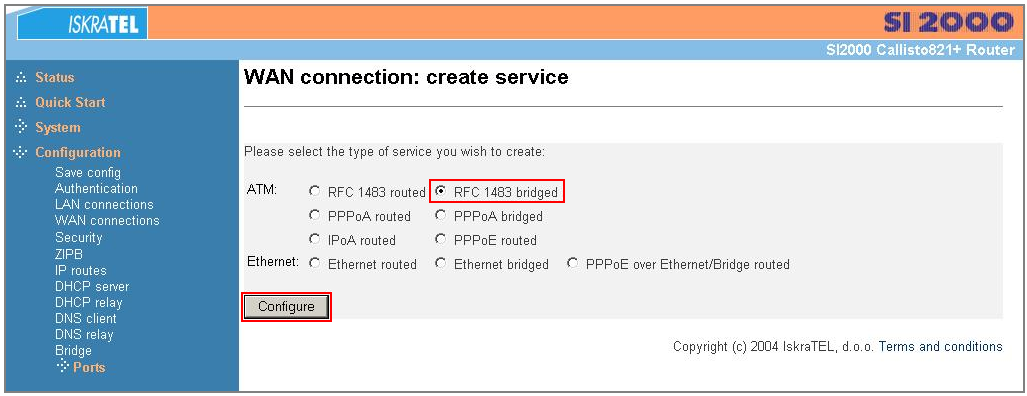Screen dimensions: 1027x396
Task: Choose the PPPoA bridged radio button
Action: point(441,215)
